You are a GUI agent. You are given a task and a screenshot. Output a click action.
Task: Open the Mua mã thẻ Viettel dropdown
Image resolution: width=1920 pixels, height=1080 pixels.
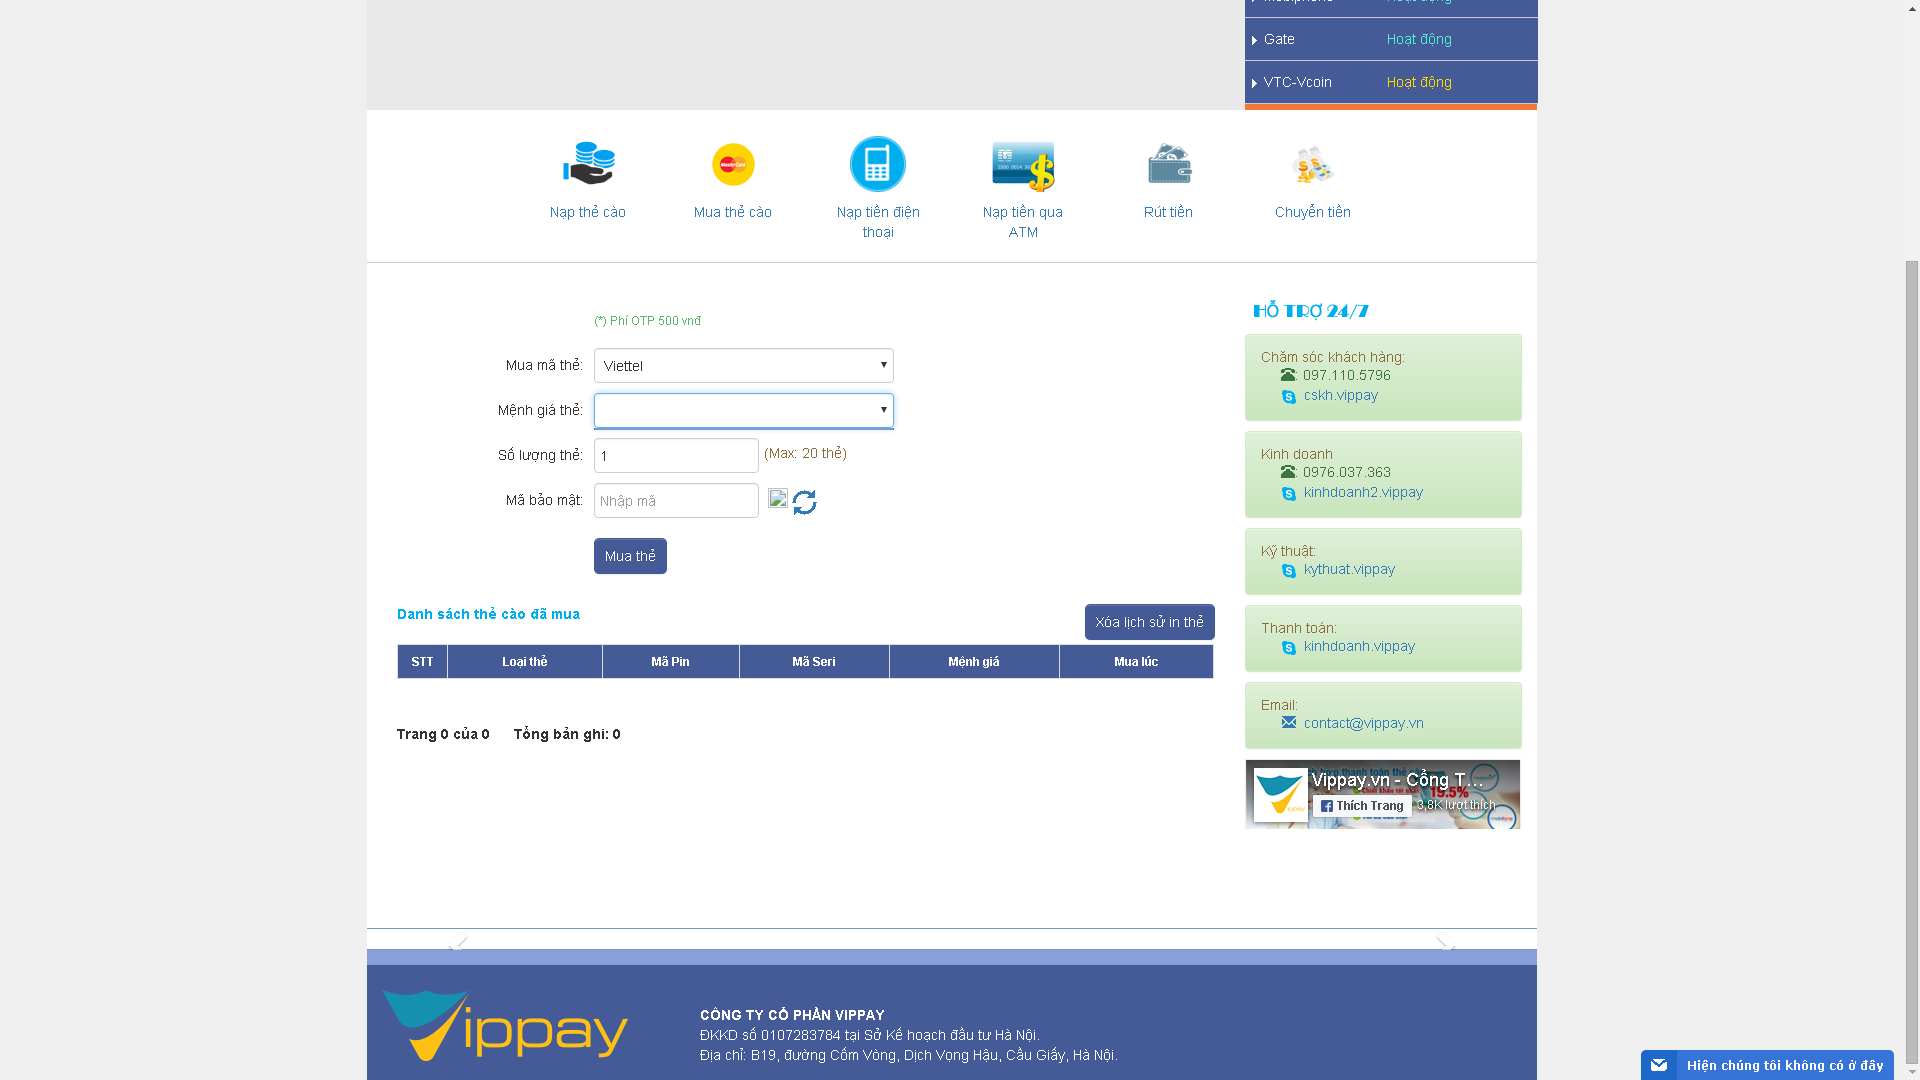pyautogui.click(x=743, y=366)
